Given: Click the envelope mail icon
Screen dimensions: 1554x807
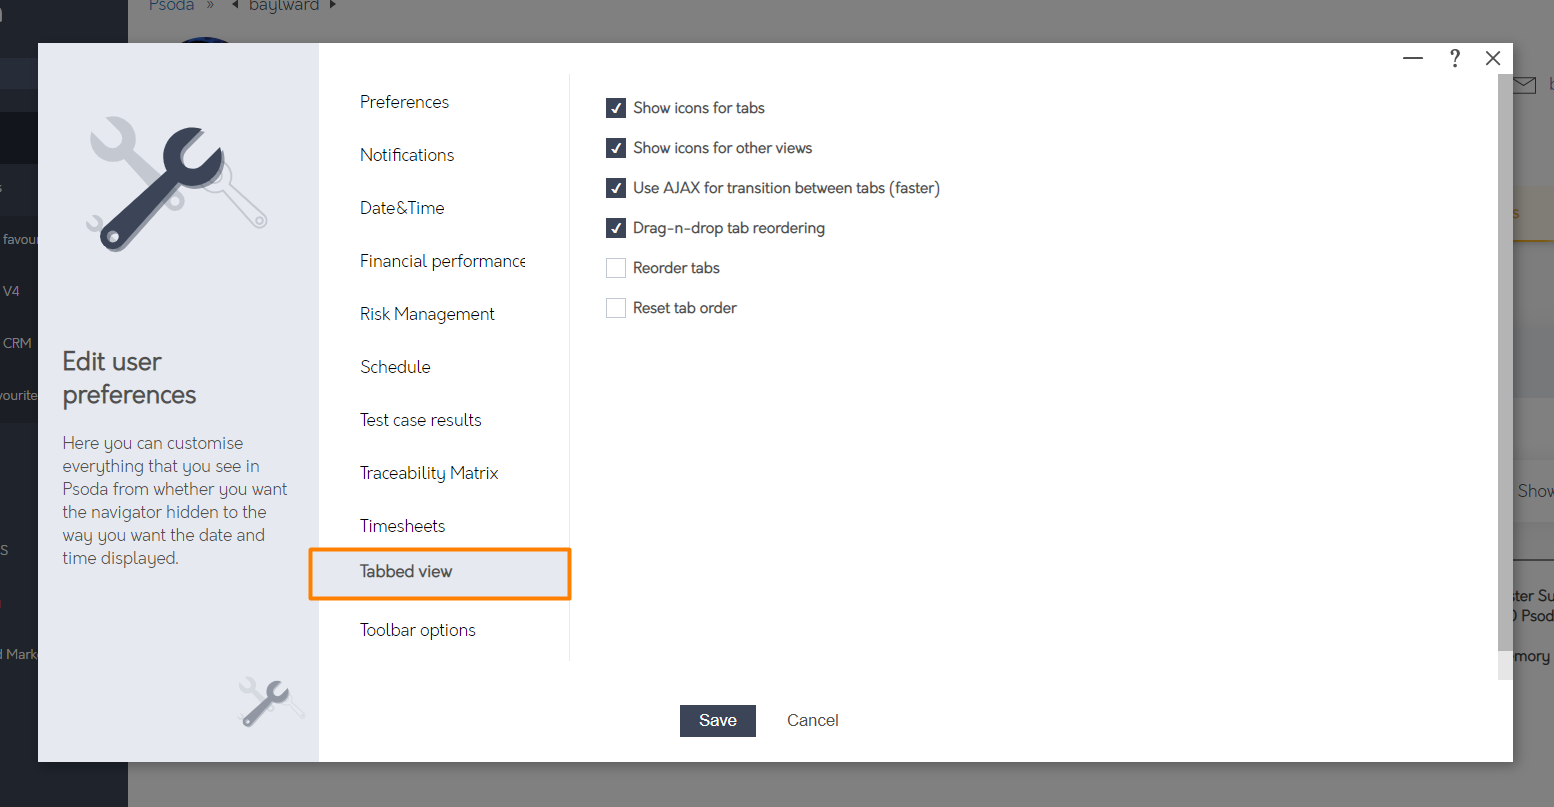Looking at the screenshot, I should [x=1523, y=85].
